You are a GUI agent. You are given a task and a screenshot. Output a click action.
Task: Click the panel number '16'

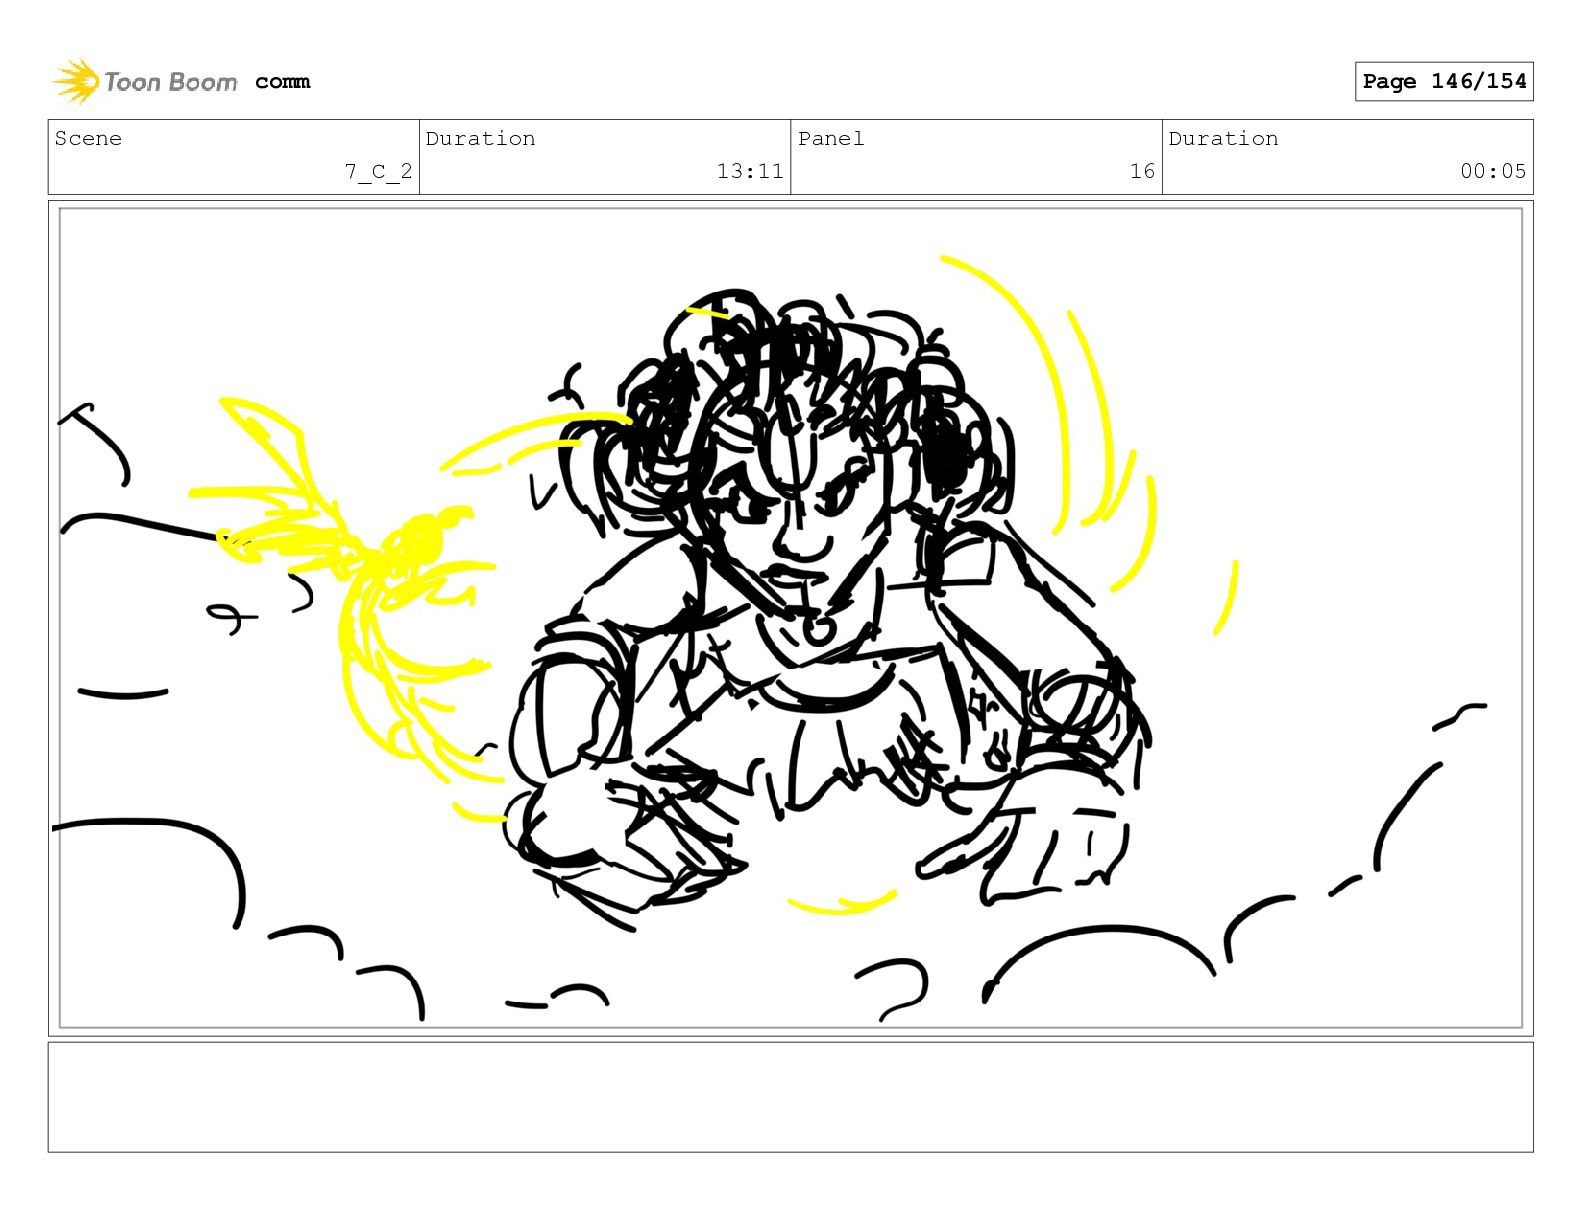point(1142,171)
